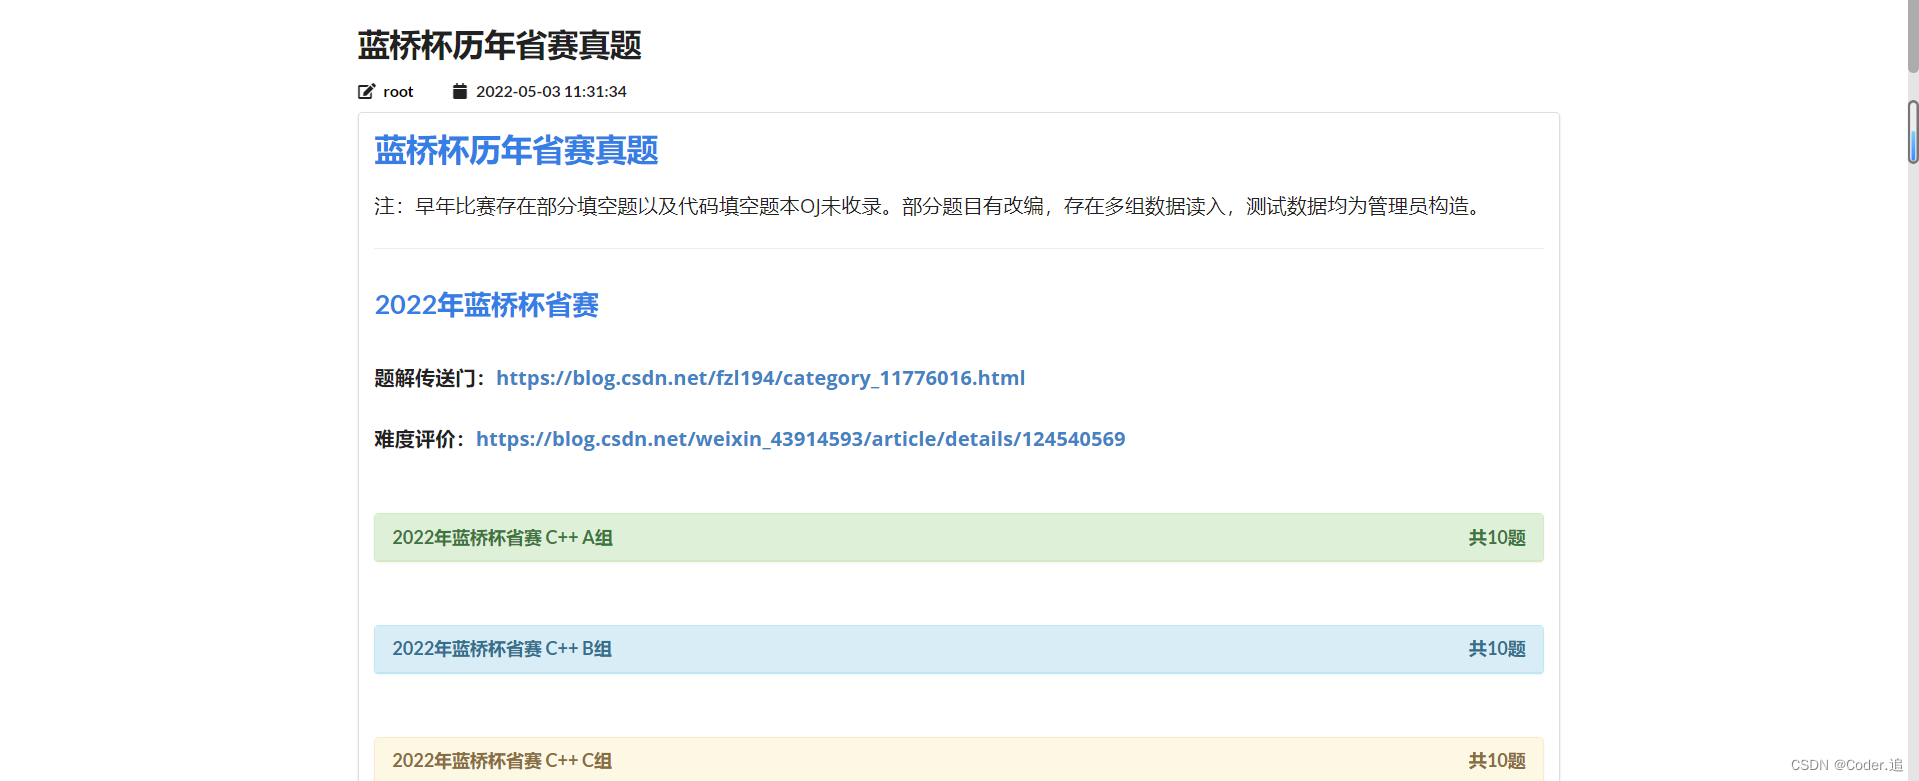Open the fzl194 category solutions link
Screen dimensions: 1919x781
click(760, 378)
